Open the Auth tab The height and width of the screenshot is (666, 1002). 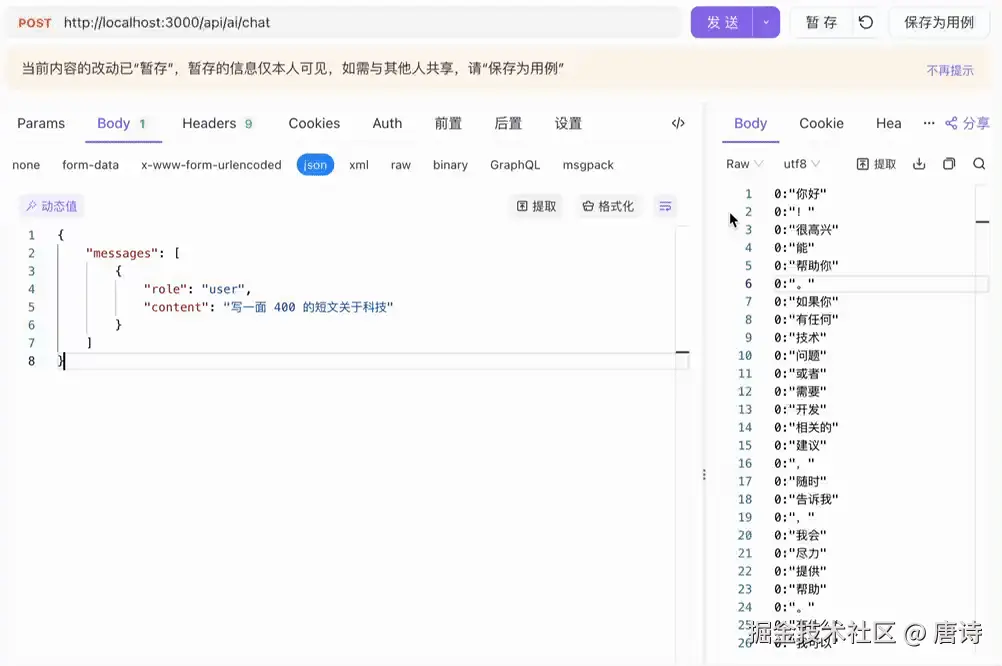387,123
